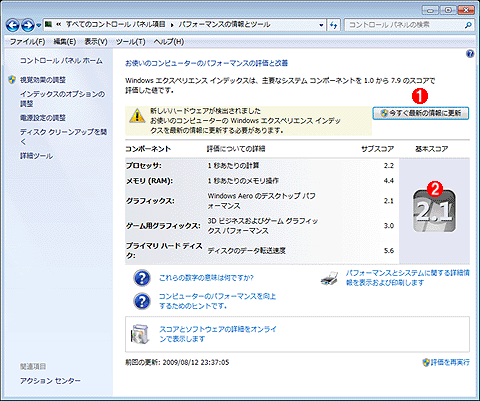Click the shield icon beside 視覚効果の調整
This screenshot has width=480, height=401.
(12, 80)
